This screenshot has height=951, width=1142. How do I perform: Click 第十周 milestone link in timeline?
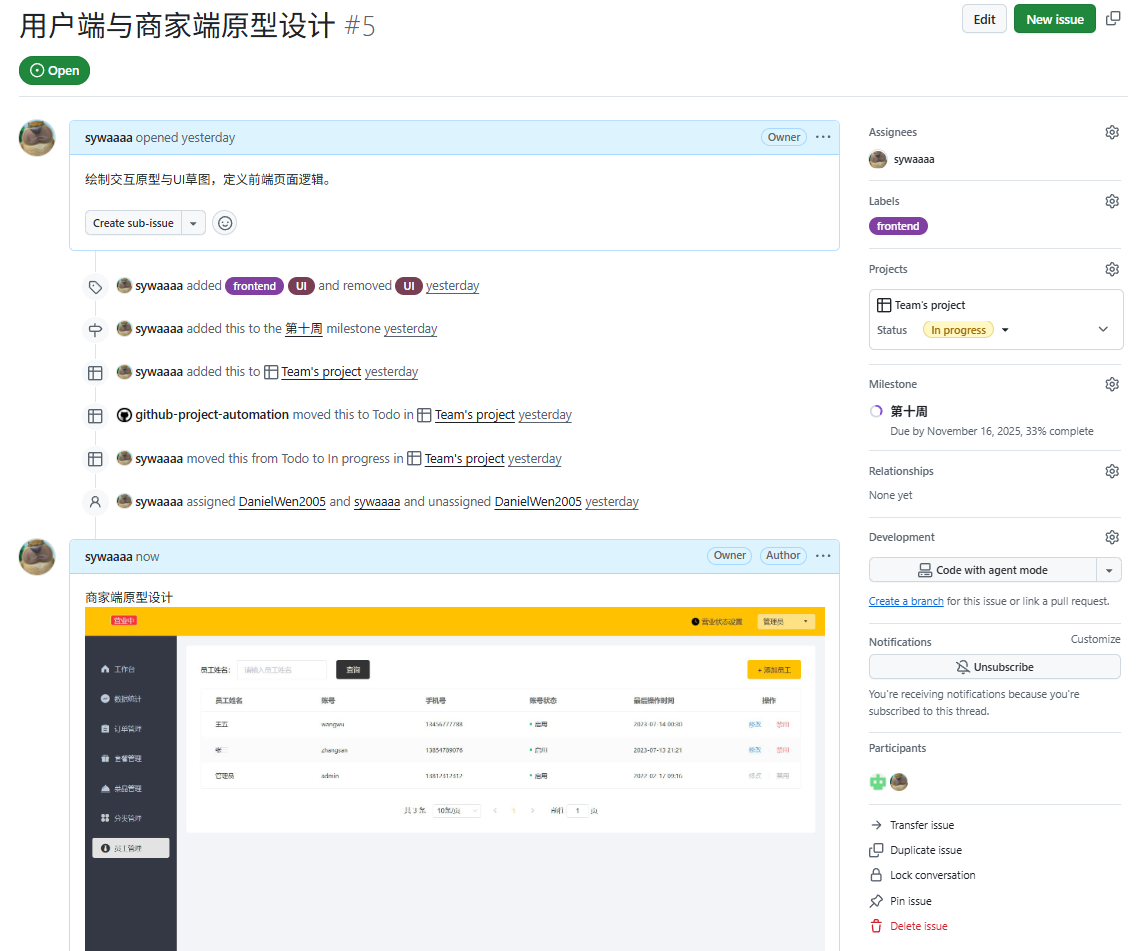tap(304, 329)
